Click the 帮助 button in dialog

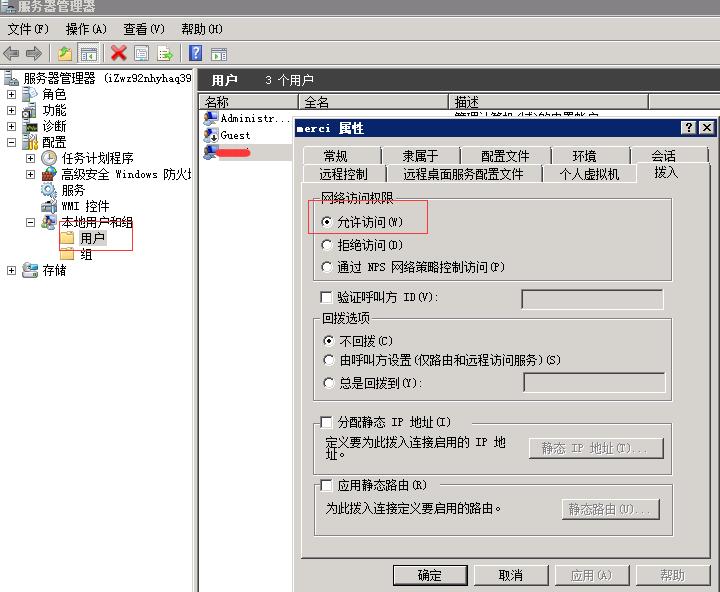(x=673, y=575)
